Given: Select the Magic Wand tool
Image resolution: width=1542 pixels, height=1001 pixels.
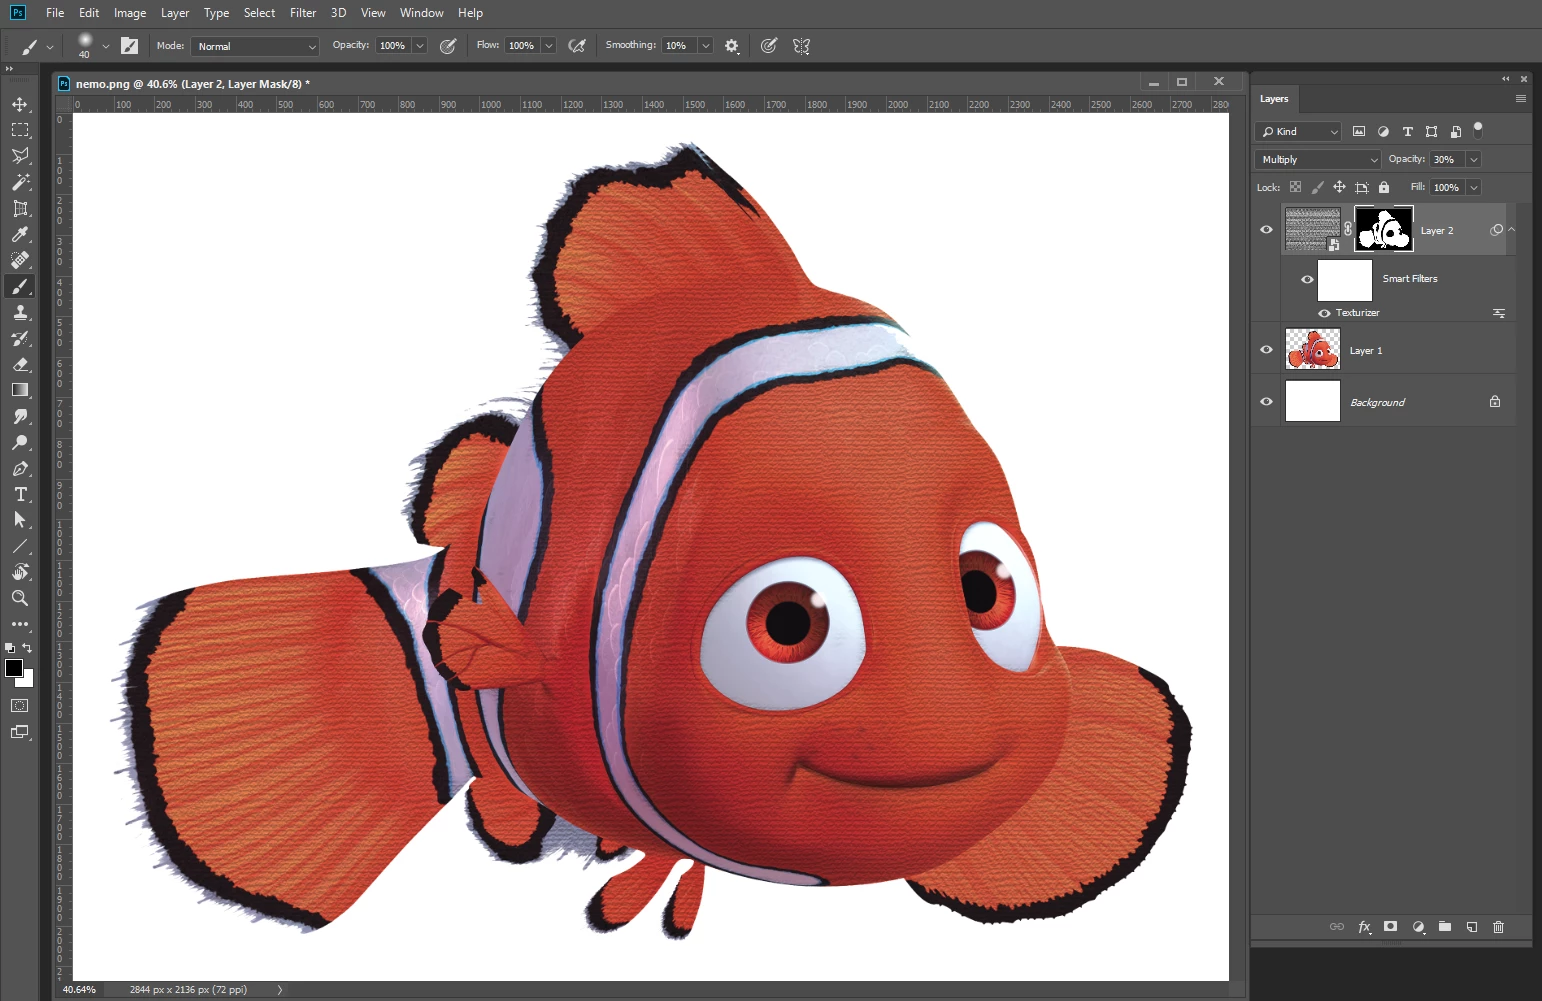Looking at the screenshot, I should (20, 182).
